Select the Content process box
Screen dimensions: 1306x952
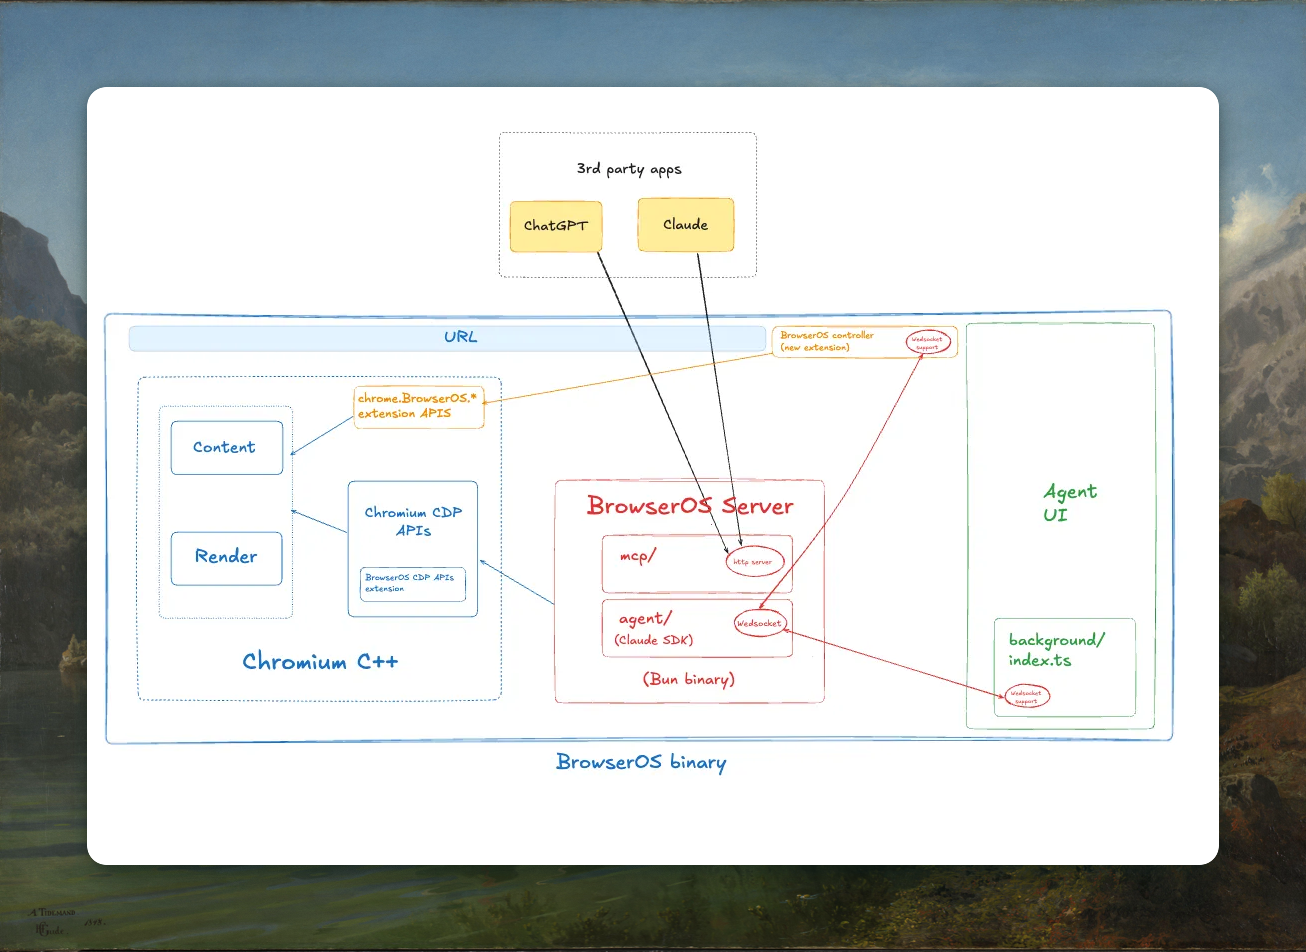226,447
